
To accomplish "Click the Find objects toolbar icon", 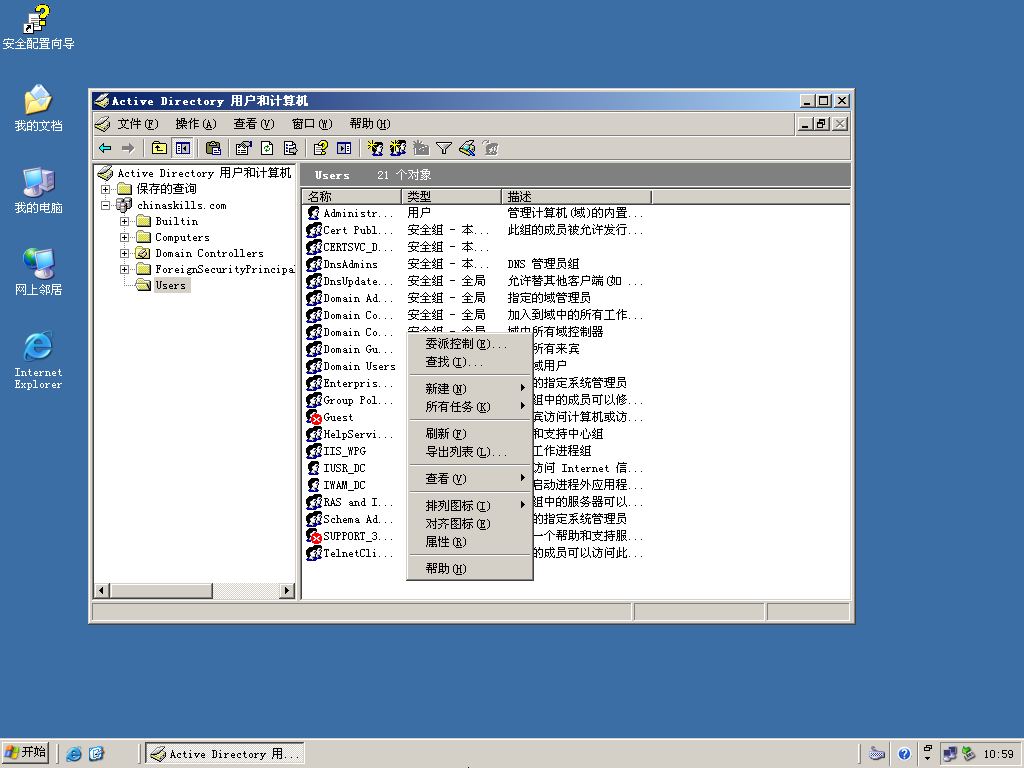I will (x=467, y=148).
